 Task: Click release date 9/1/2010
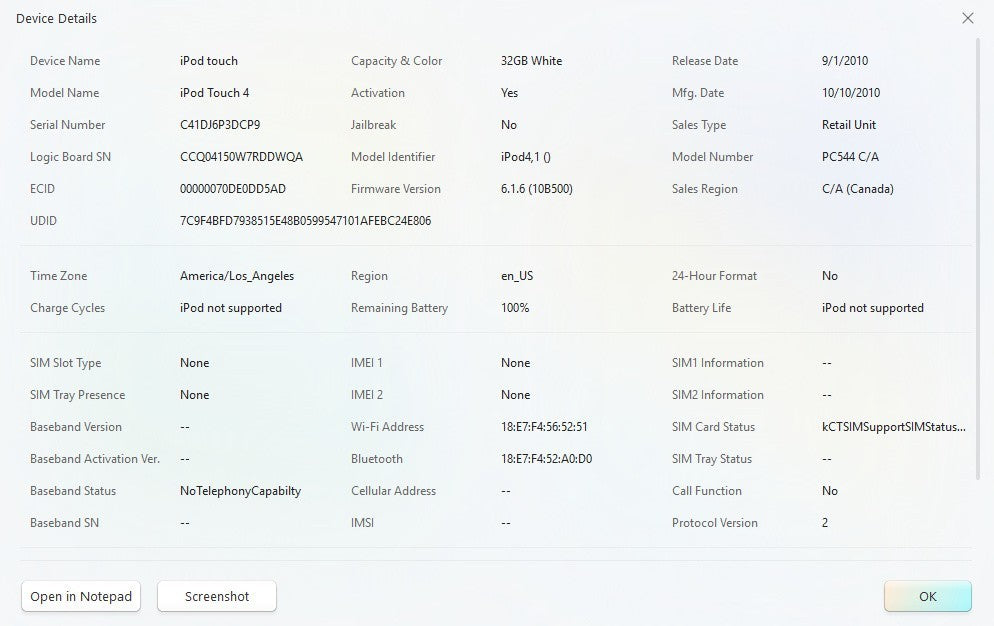[x=845, y=61]
